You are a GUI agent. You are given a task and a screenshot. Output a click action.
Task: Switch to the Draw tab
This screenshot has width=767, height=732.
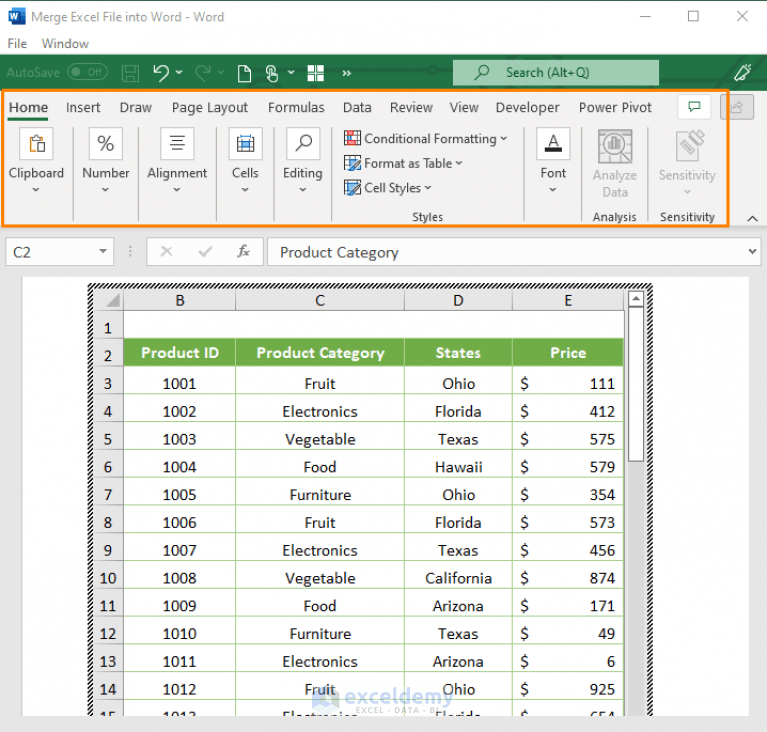(x=135, y=108)
